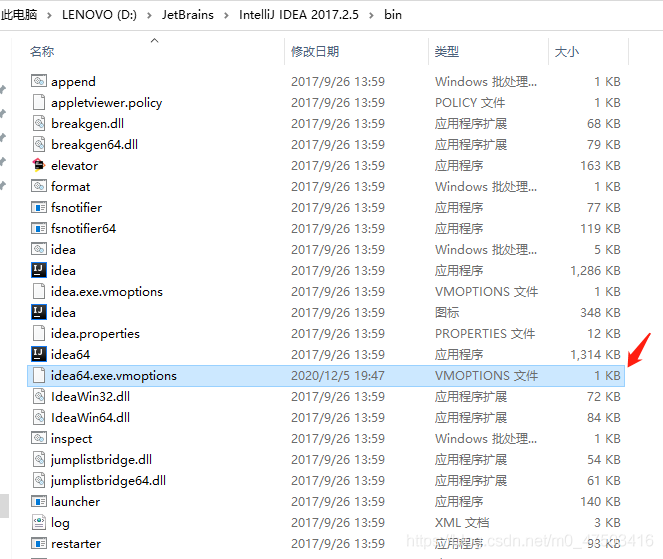This screenshot has height=559, width=663.
Task: Click the breakgen.dll file icon
Action: click(x=39, y=123)
